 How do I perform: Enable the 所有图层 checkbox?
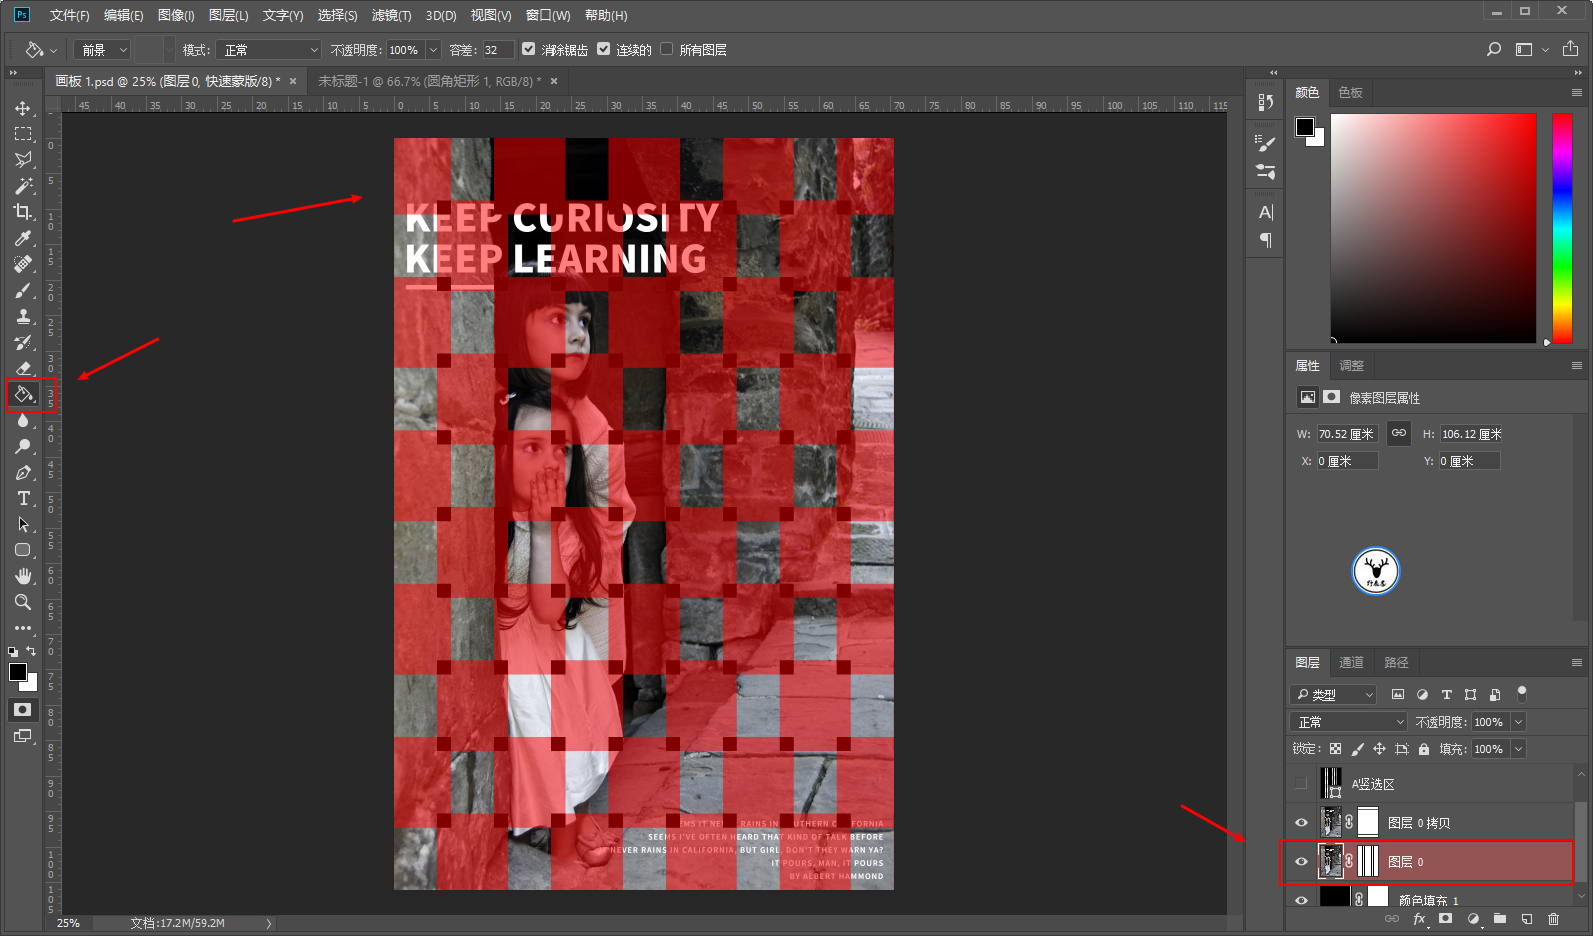667,49
